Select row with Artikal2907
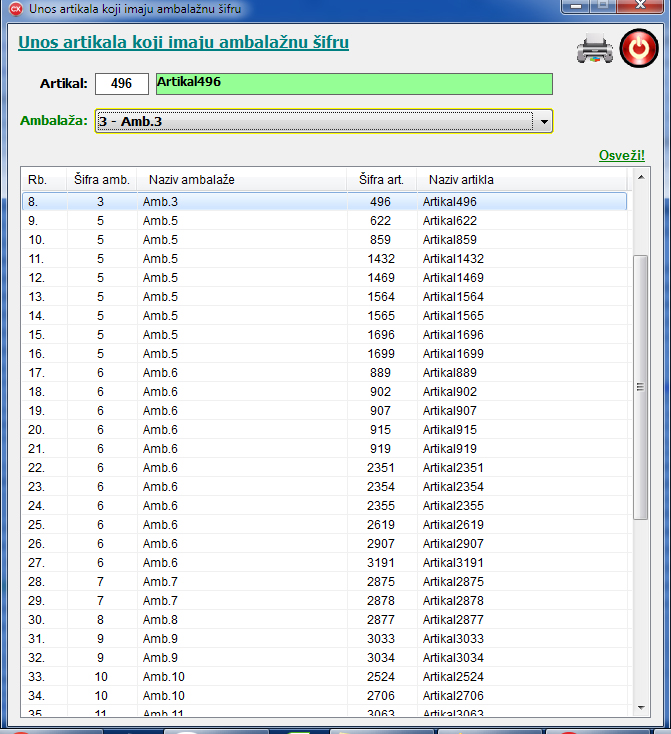Viewport: 671px width, 734px height. 324,544
